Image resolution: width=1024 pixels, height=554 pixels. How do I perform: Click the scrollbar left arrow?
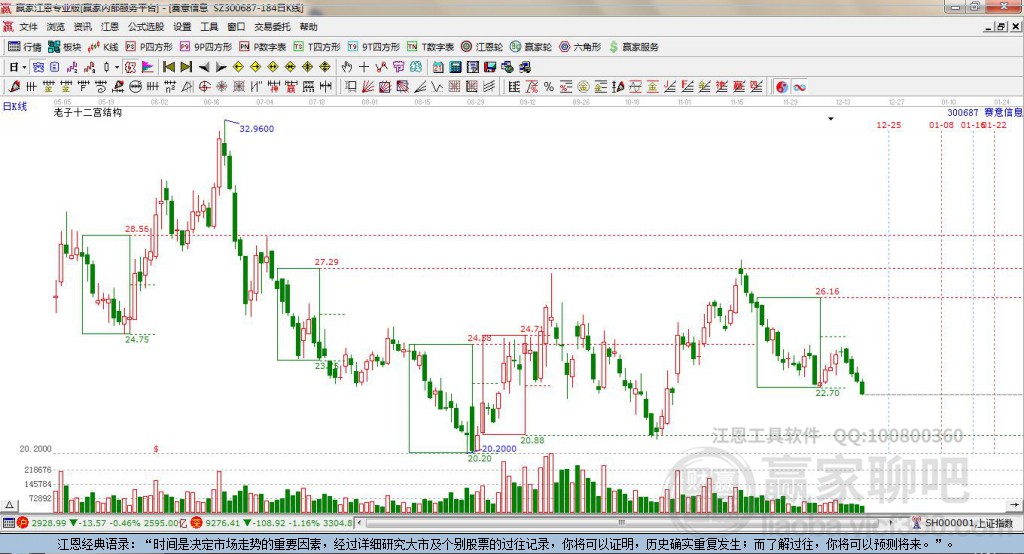pyautogui.click(x=360, y=523)
